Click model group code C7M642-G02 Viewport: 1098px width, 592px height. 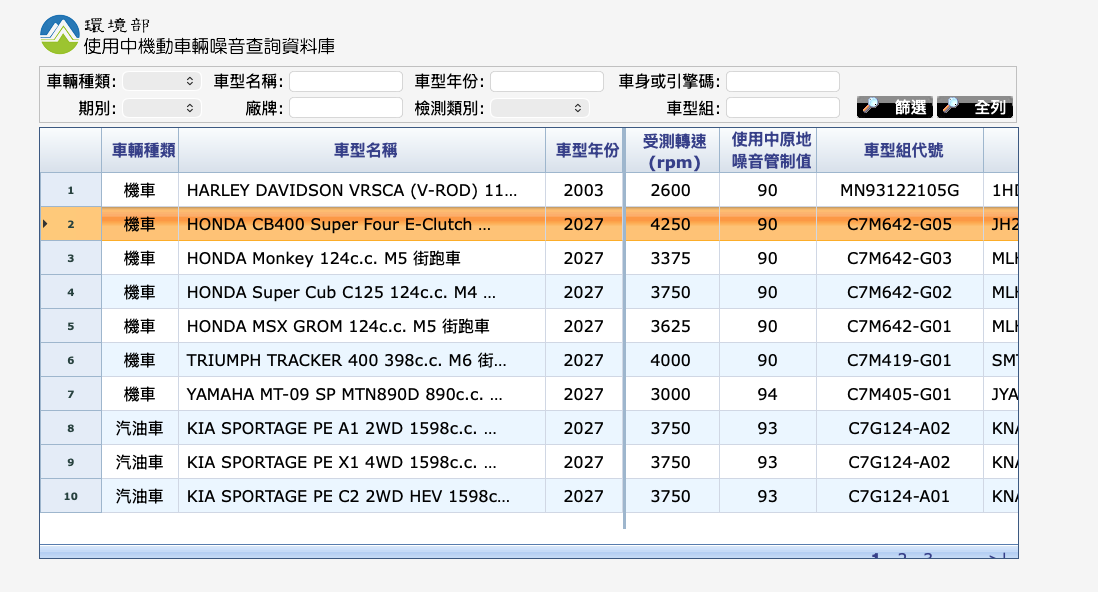click(899, 292)
